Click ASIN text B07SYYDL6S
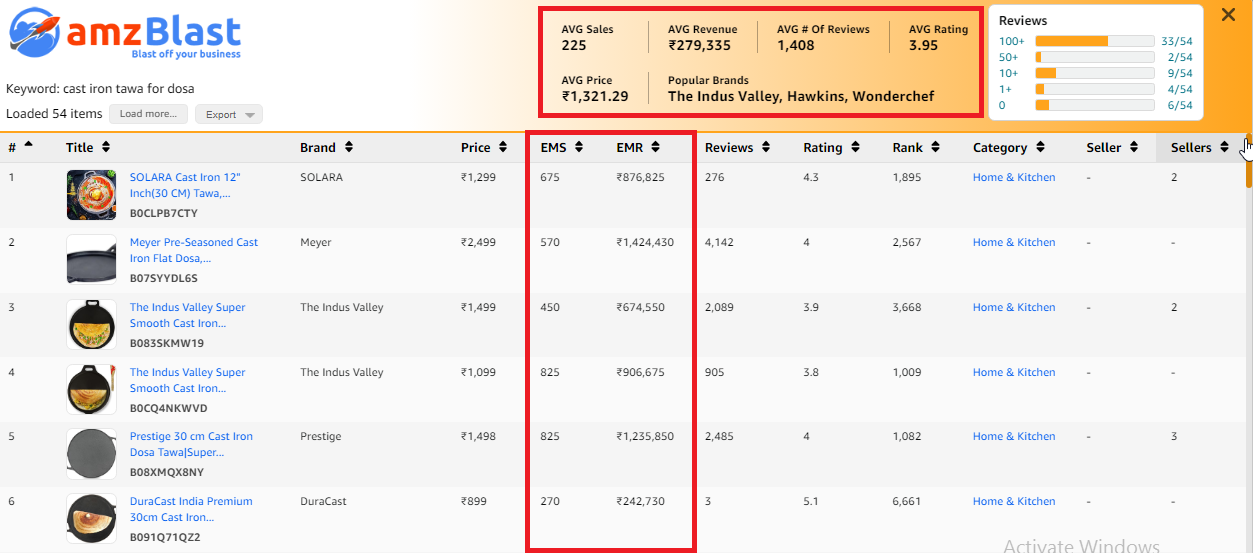Screen dimensions: 1253x553 (x=164, y=278)
